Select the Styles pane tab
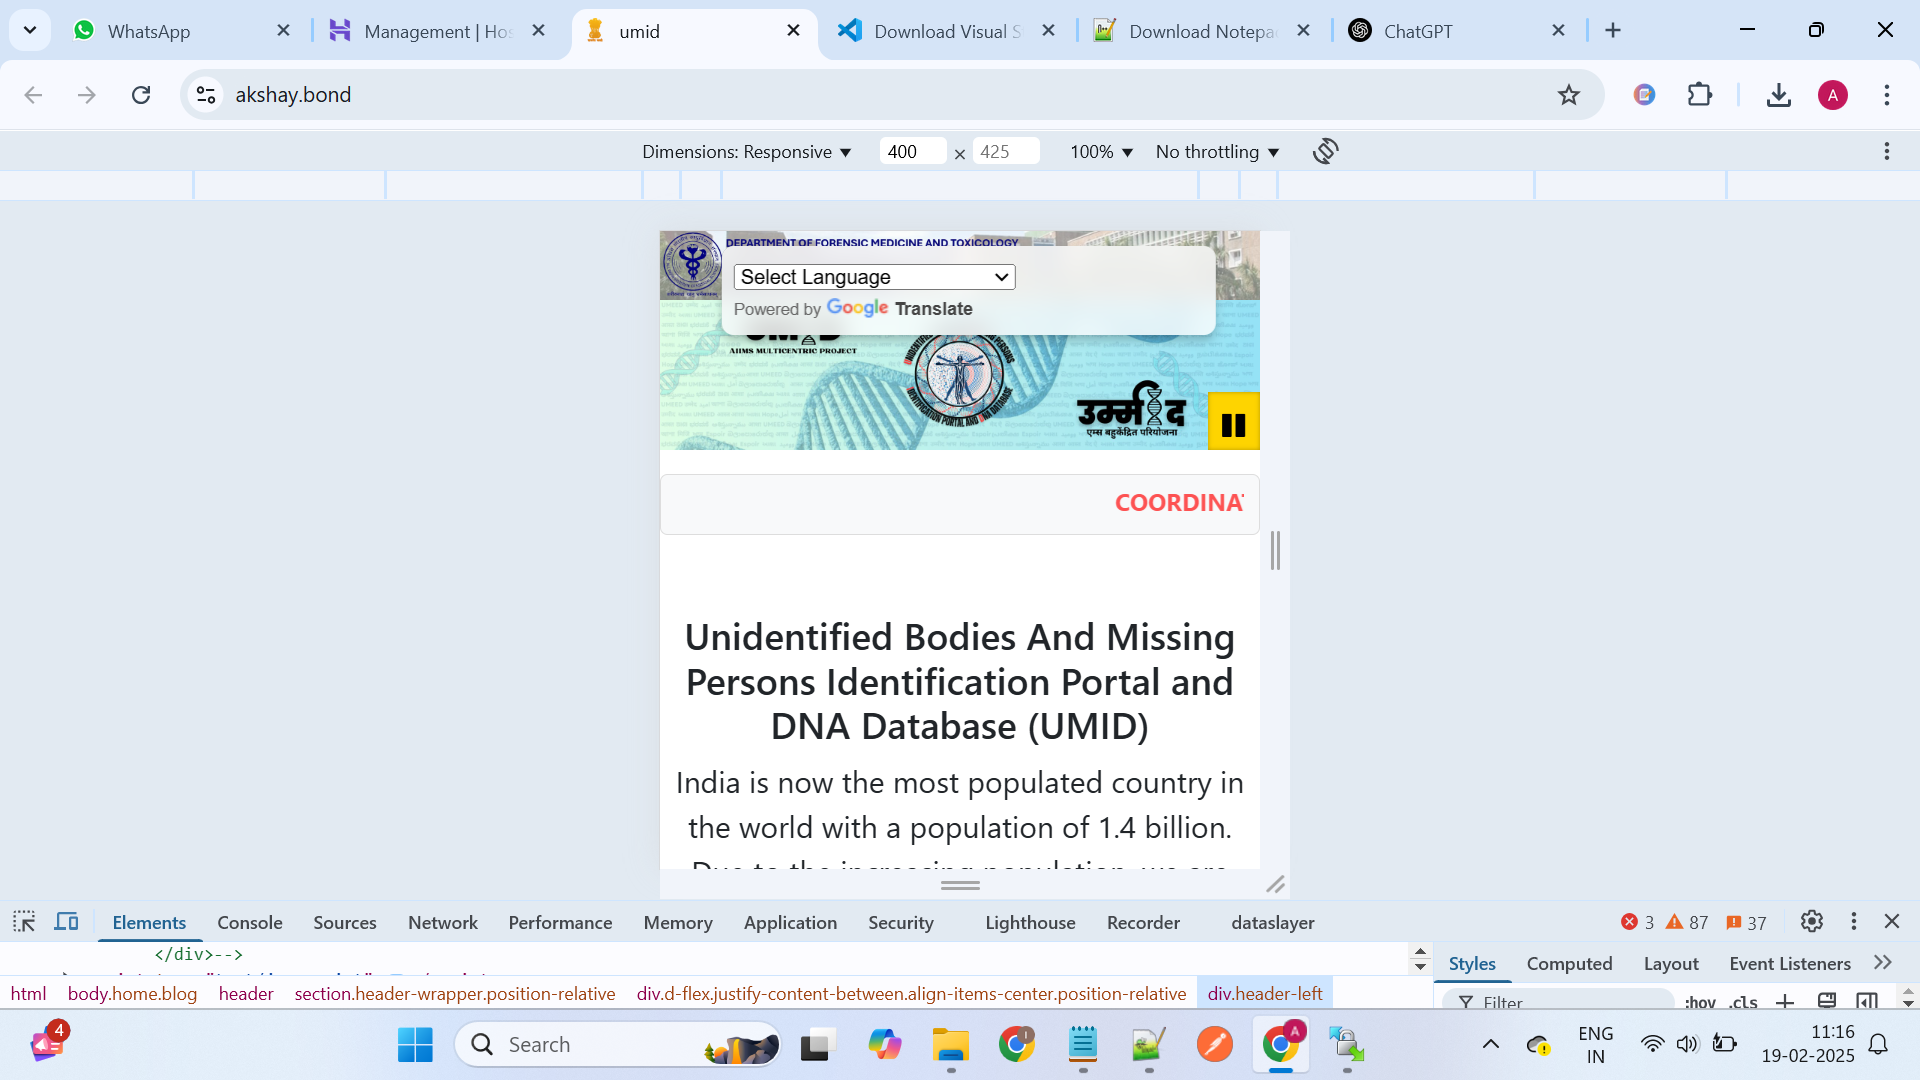 (1472, 964)
